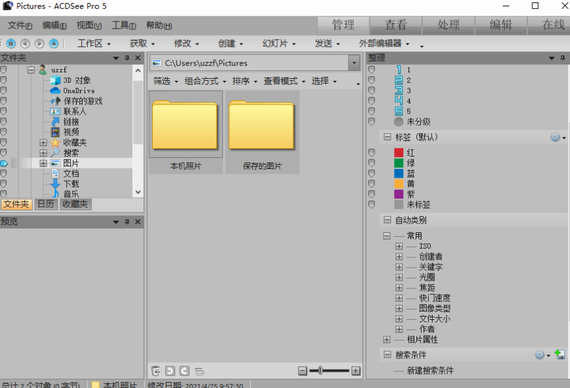Open the 工作区 toolbar button
The width and height of the screenshot is (570, 388).
click(94, 44)
